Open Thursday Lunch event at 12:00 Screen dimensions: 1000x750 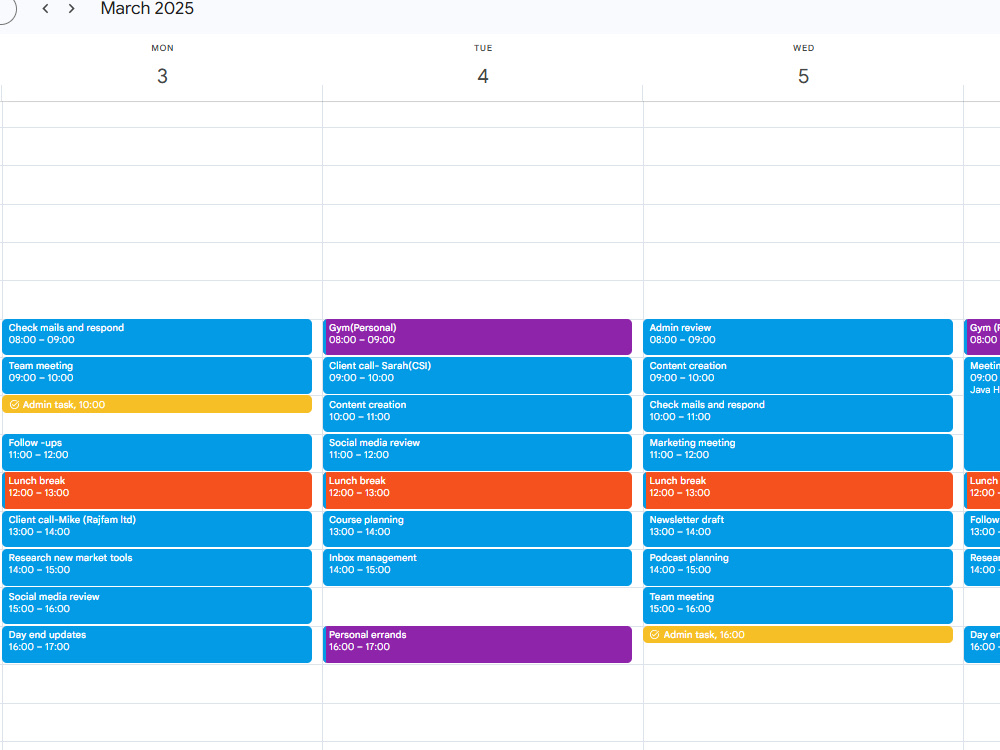pos(982,490)
